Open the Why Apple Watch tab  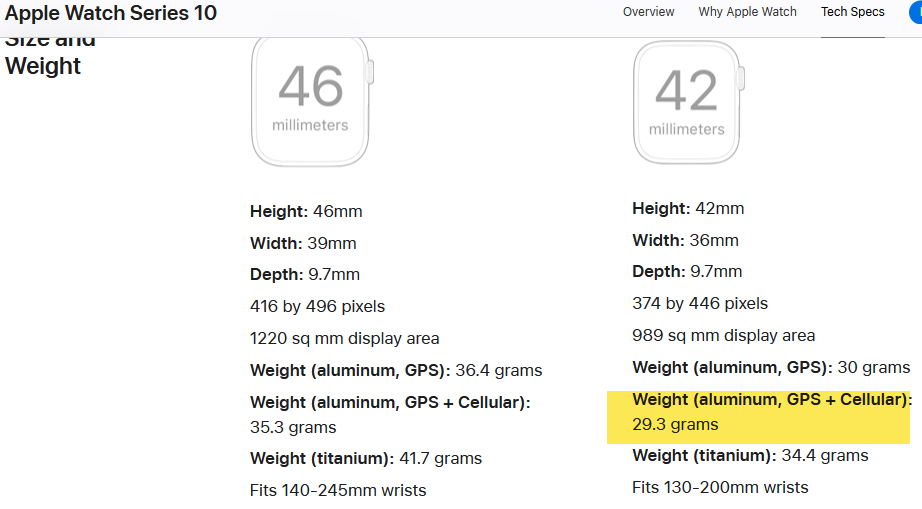pos(747,12)
